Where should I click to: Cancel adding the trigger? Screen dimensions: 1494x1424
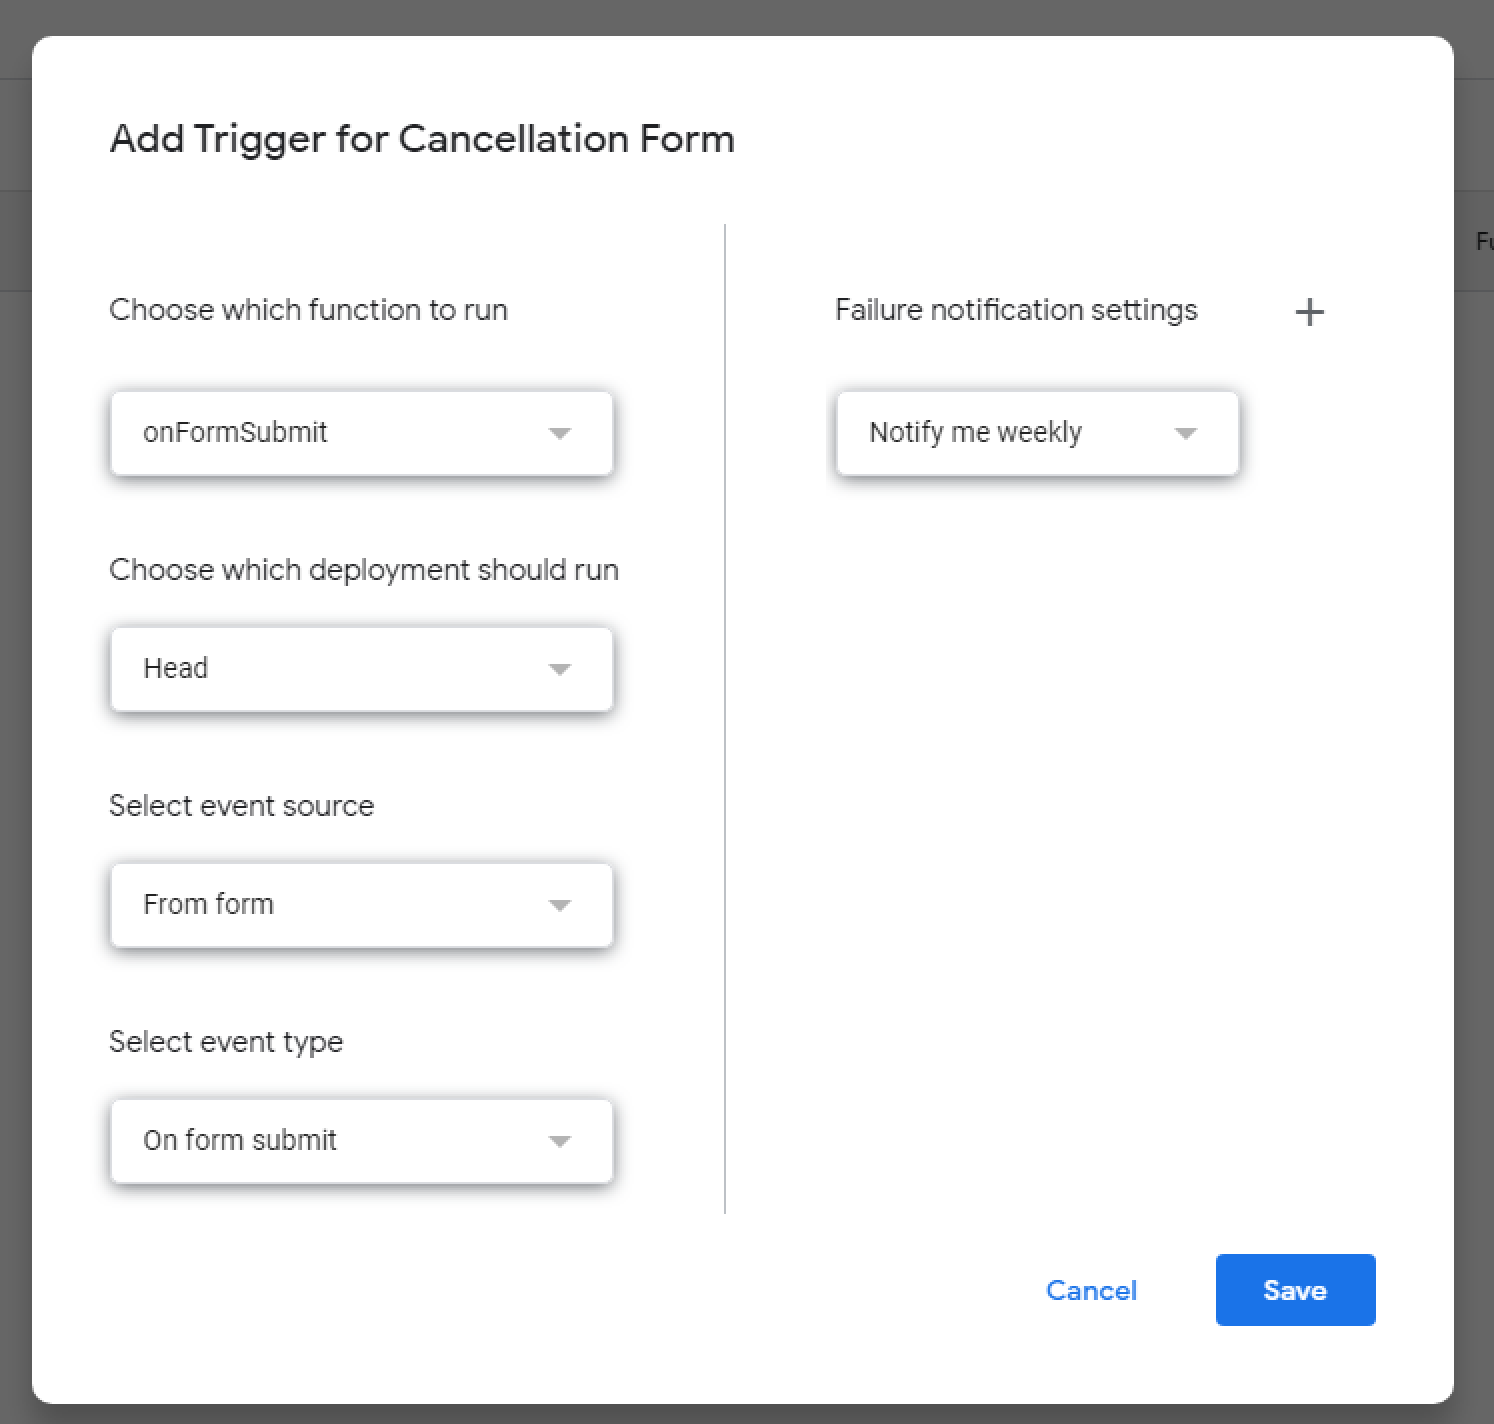[1091, 1290]
